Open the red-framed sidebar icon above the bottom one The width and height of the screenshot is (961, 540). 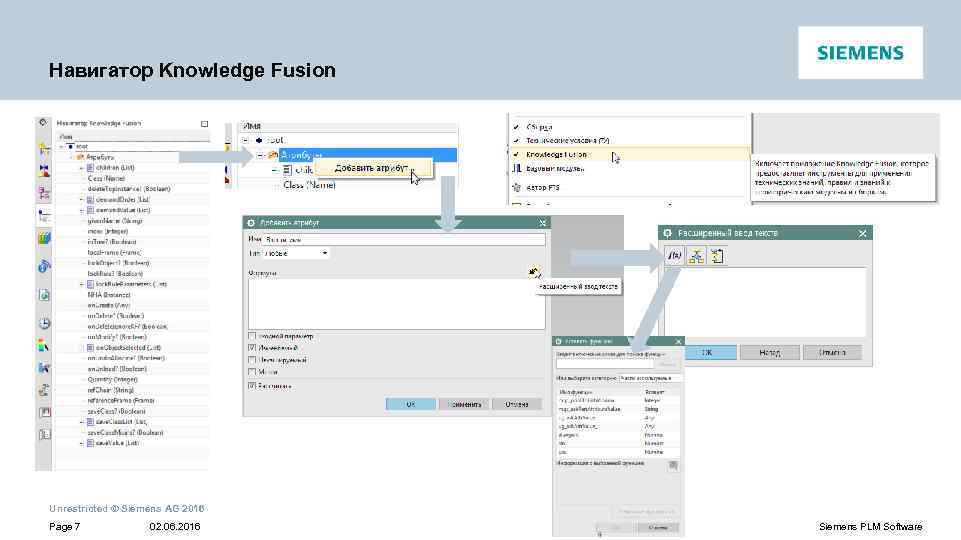[x=44, y=413]
